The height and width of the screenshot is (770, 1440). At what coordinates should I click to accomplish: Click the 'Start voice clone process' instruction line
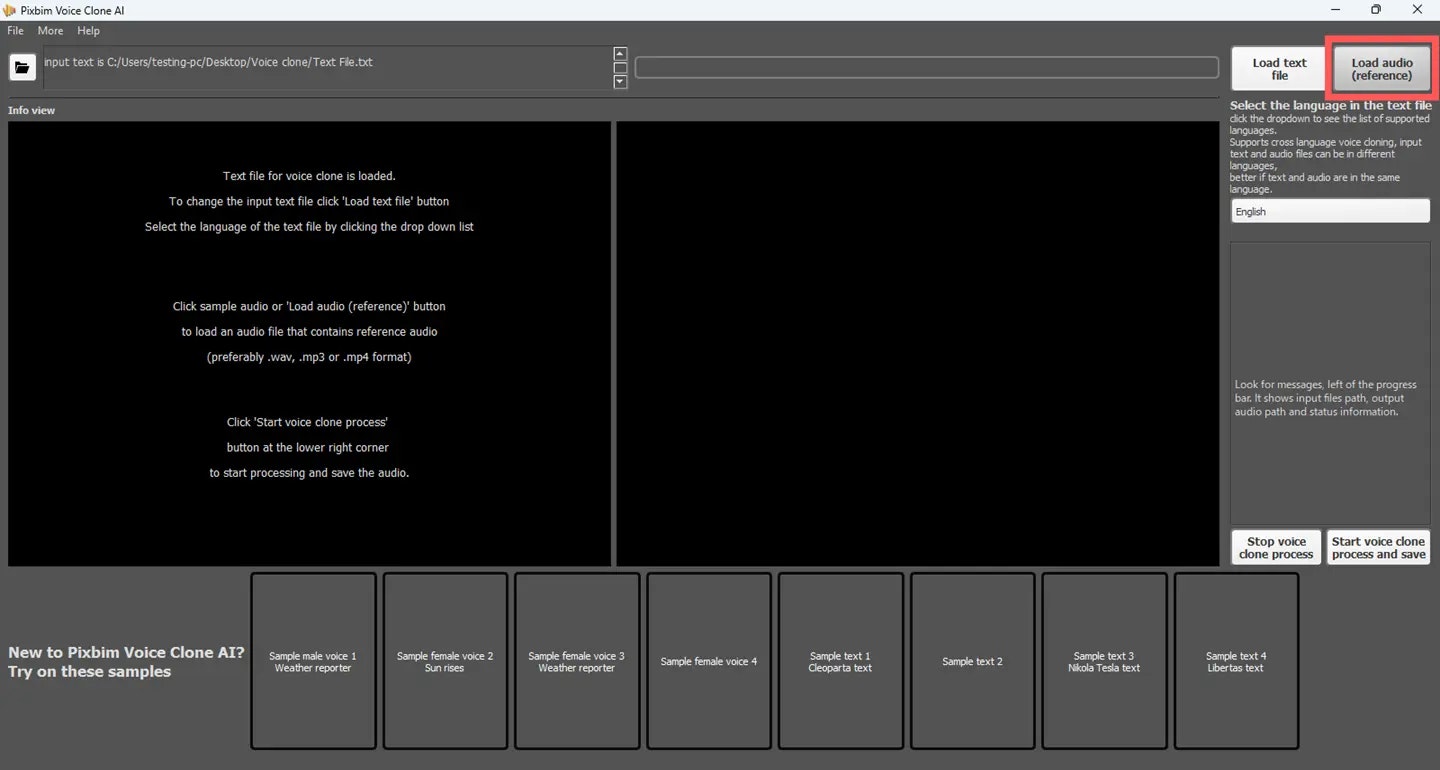307,422
